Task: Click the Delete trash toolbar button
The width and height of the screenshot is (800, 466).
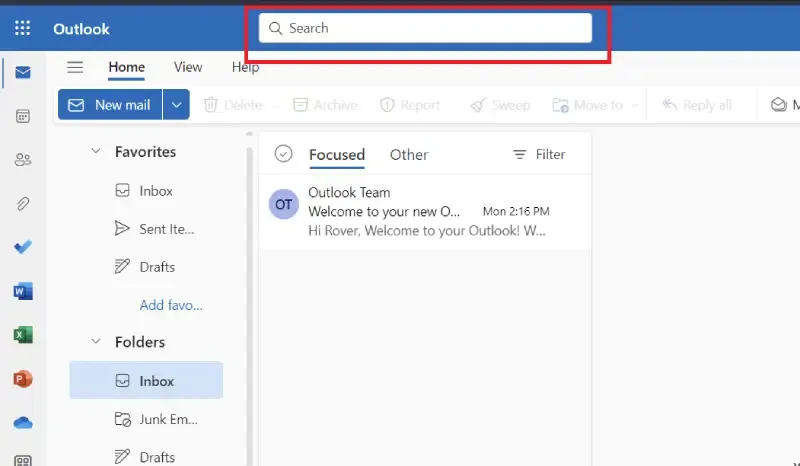Action: pos(233,105)
